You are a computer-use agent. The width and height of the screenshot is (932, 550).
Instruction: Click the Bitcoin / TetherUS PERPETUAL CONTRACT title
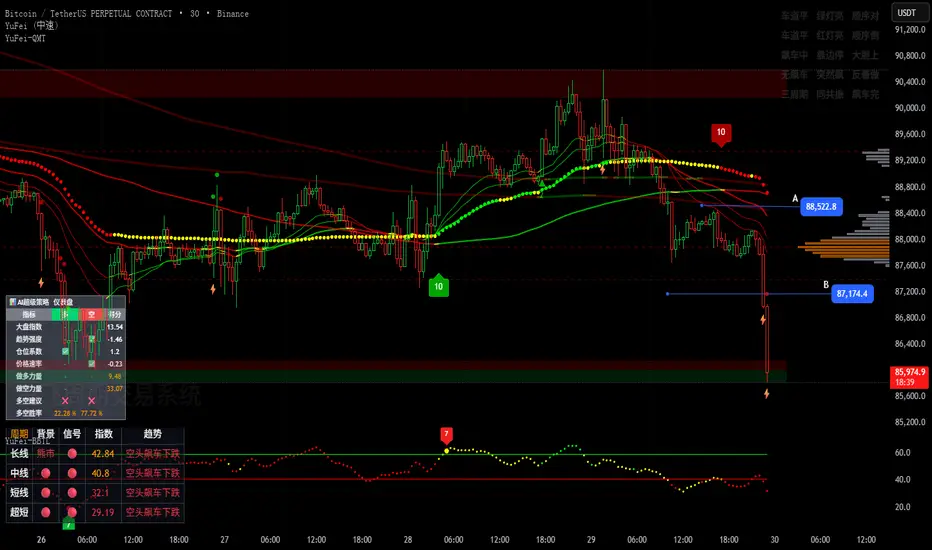89,13
